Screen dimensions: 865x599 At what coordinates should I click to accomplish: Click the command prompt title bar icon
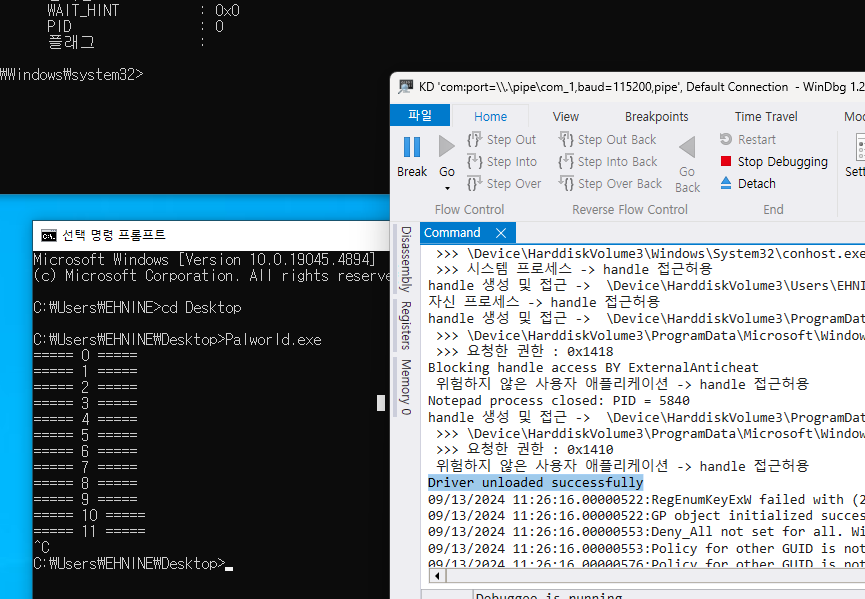pos(49,236)
